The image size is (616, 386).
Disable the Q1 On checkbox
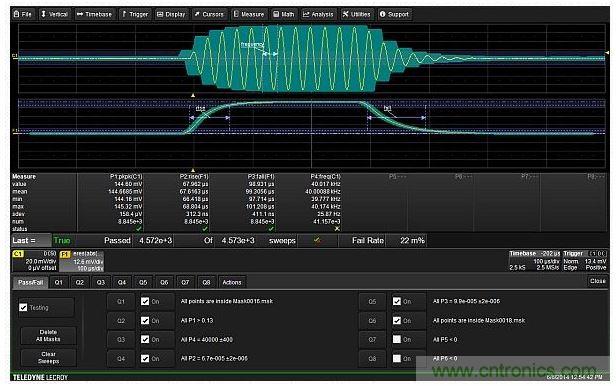pos(145,301)
